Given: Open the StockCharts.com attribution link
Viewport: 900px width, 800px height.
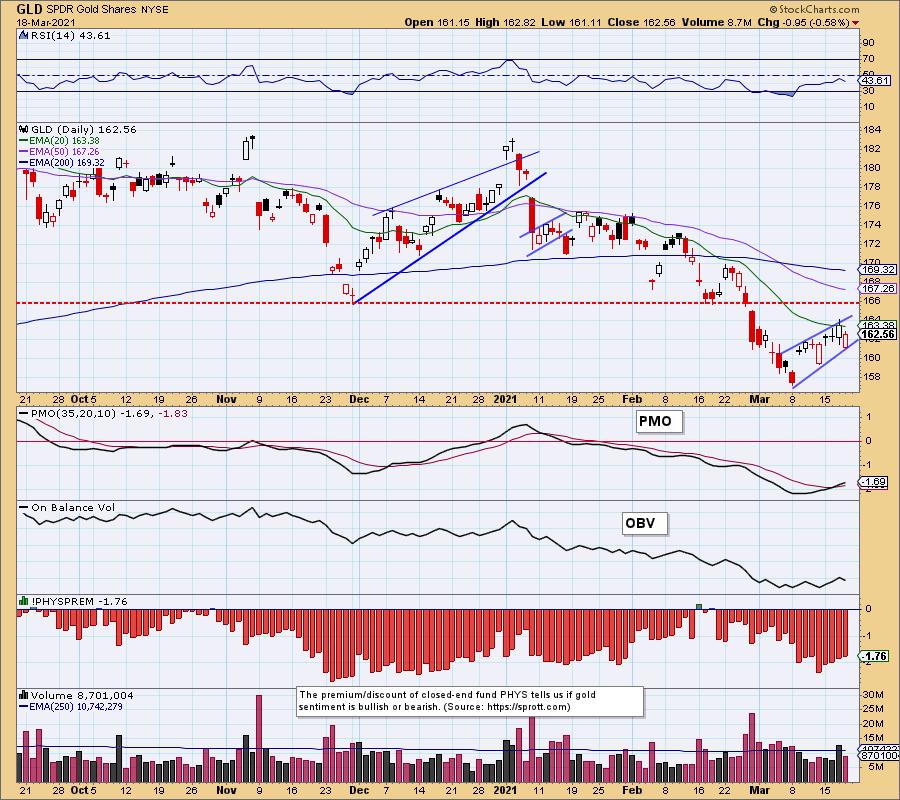Looking at the screenshot, I should (x=814, y=9).
